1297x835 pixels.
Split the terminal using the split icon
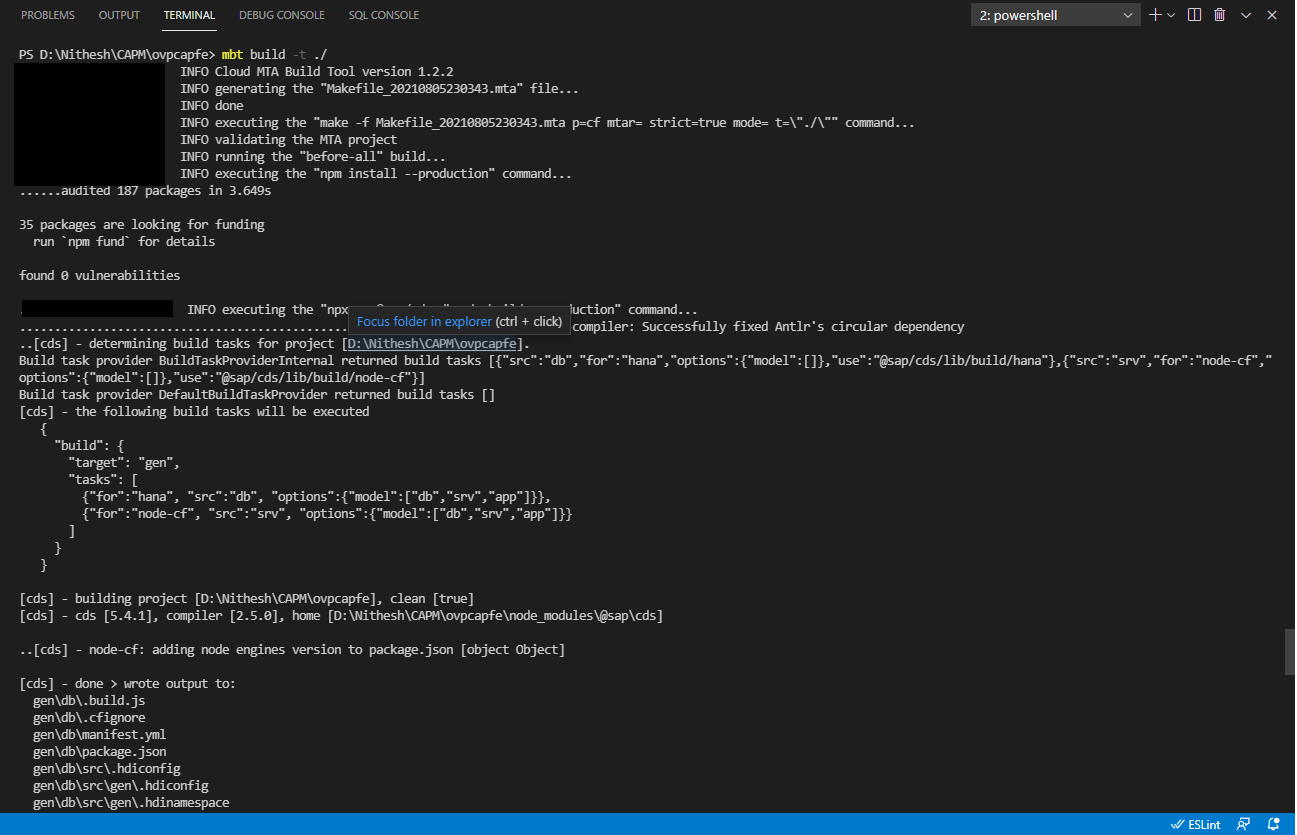[1192, 14]
